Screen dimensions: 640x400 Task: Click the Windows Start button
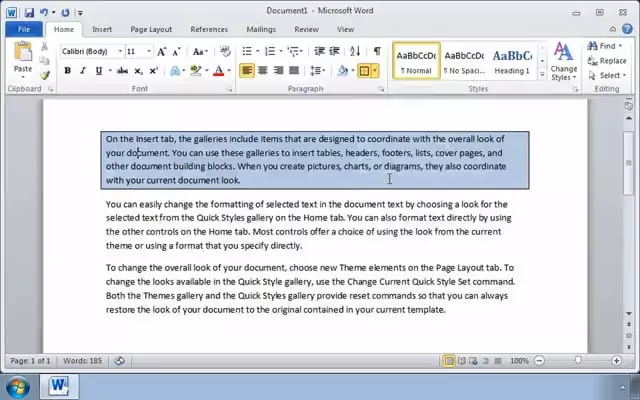tap(16, 387)
